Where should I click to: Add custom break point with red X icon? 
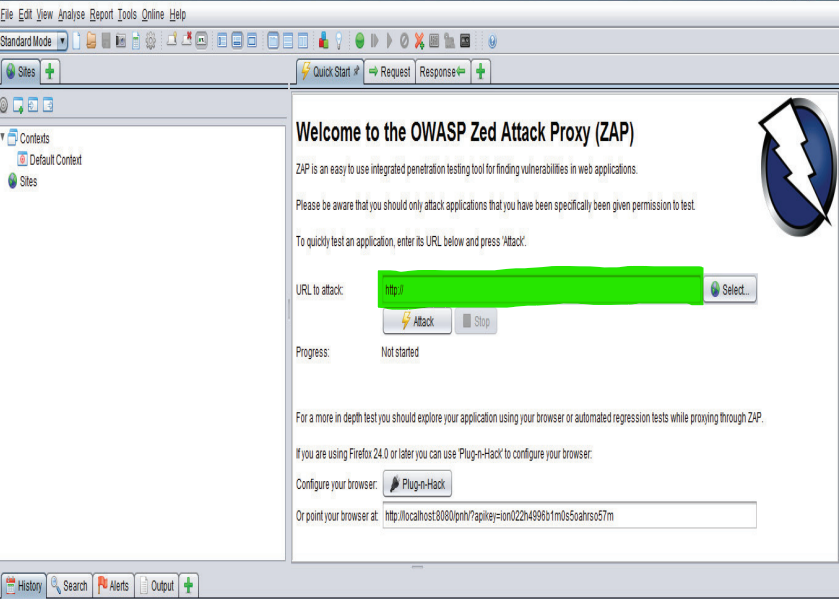pos(420,41)
